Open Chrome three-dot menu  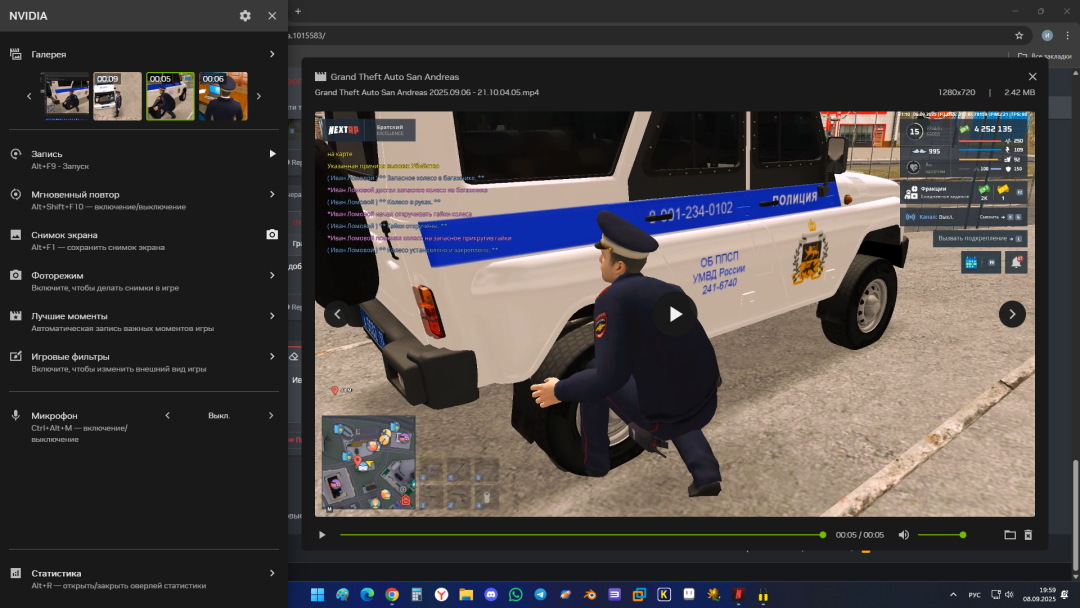1068,35
